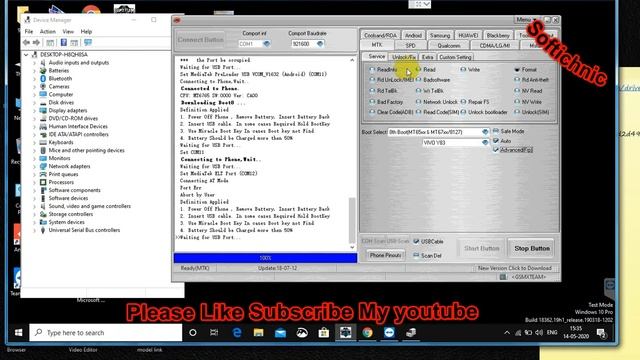Open TeamViewer icon on taskbar
The width and height of the screenshot is (640, 360).
[389, 333]
